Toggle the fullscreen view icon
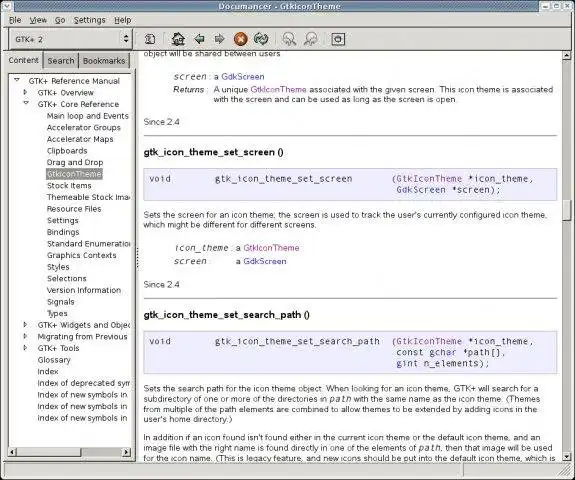Image resolution: width=575 pixels, height=480 pixels. point(338,39)
